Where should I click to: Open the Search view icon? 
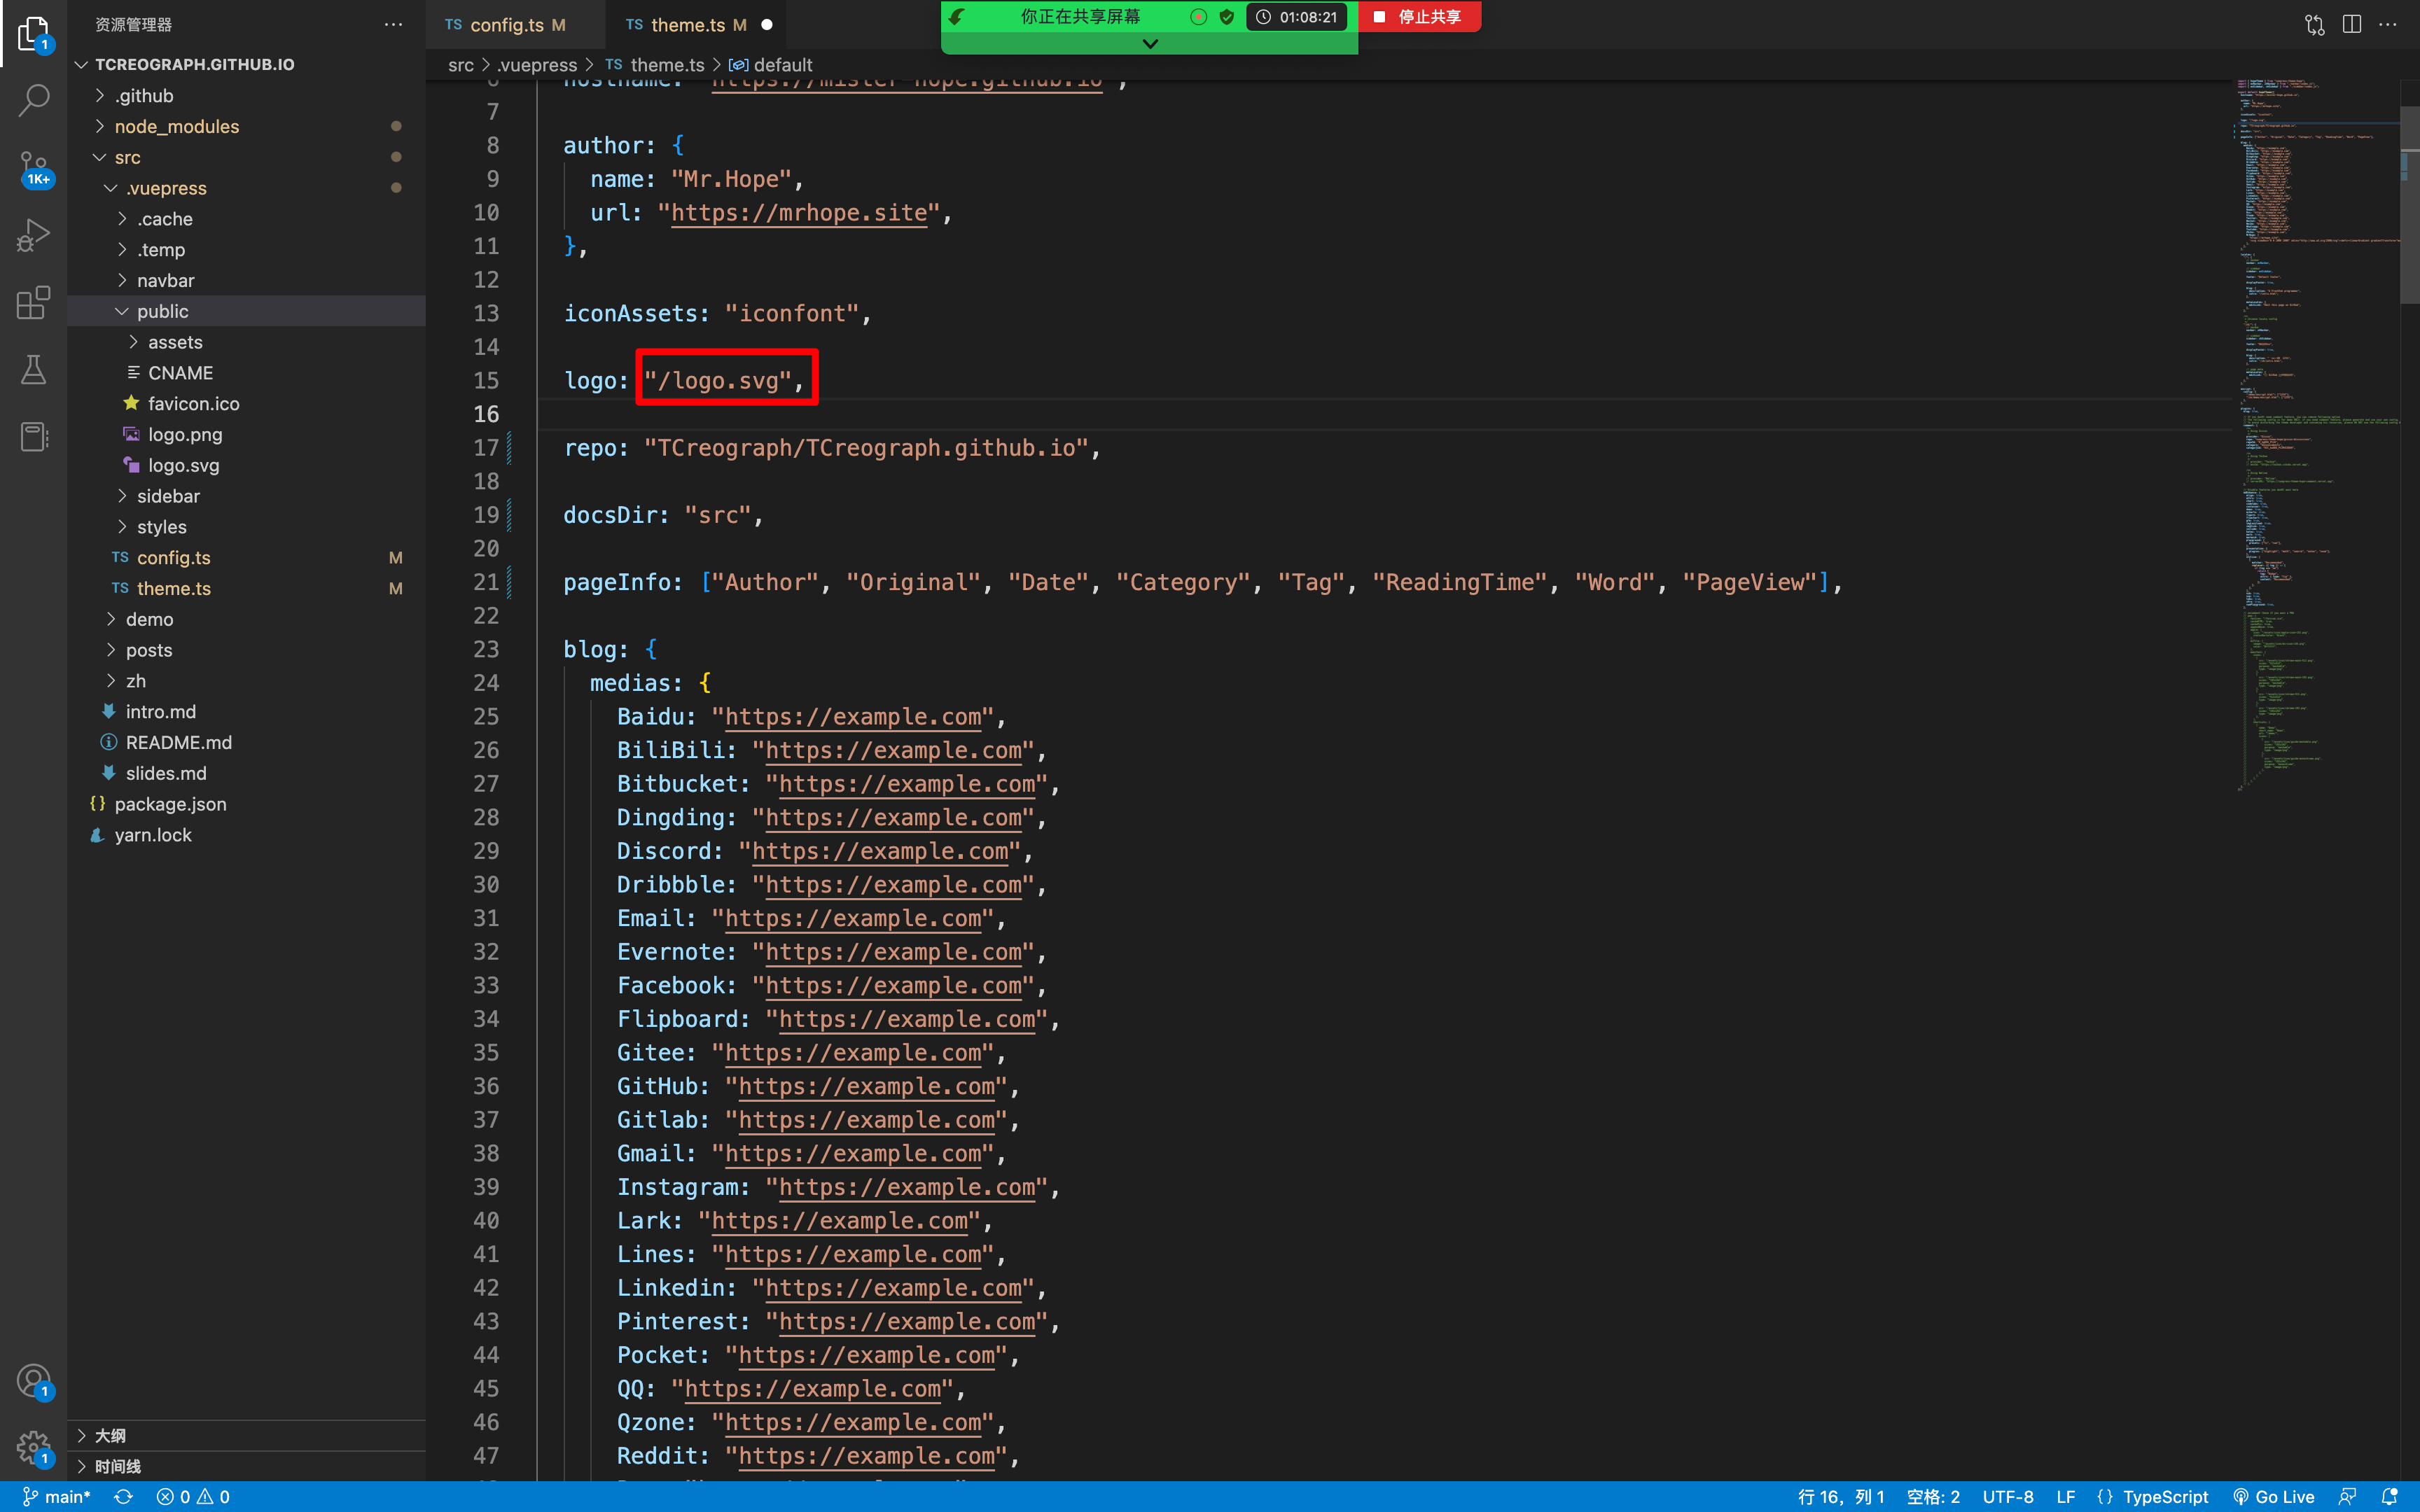pyautogui.click(x=33, y=100)
